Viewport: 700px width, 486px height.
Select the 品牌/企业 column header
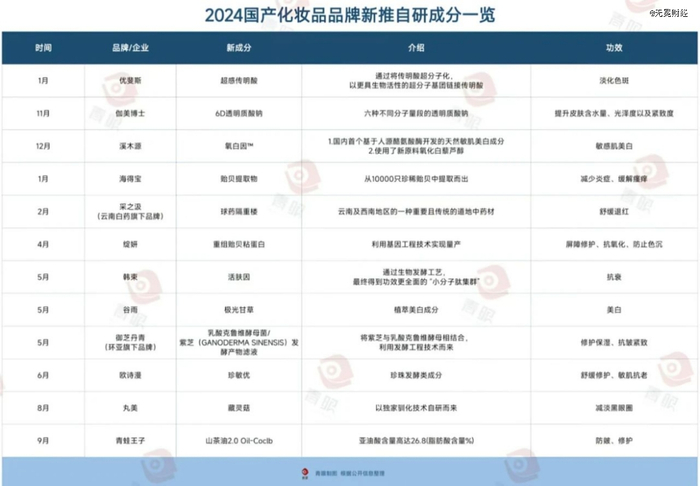coord(130,48)
